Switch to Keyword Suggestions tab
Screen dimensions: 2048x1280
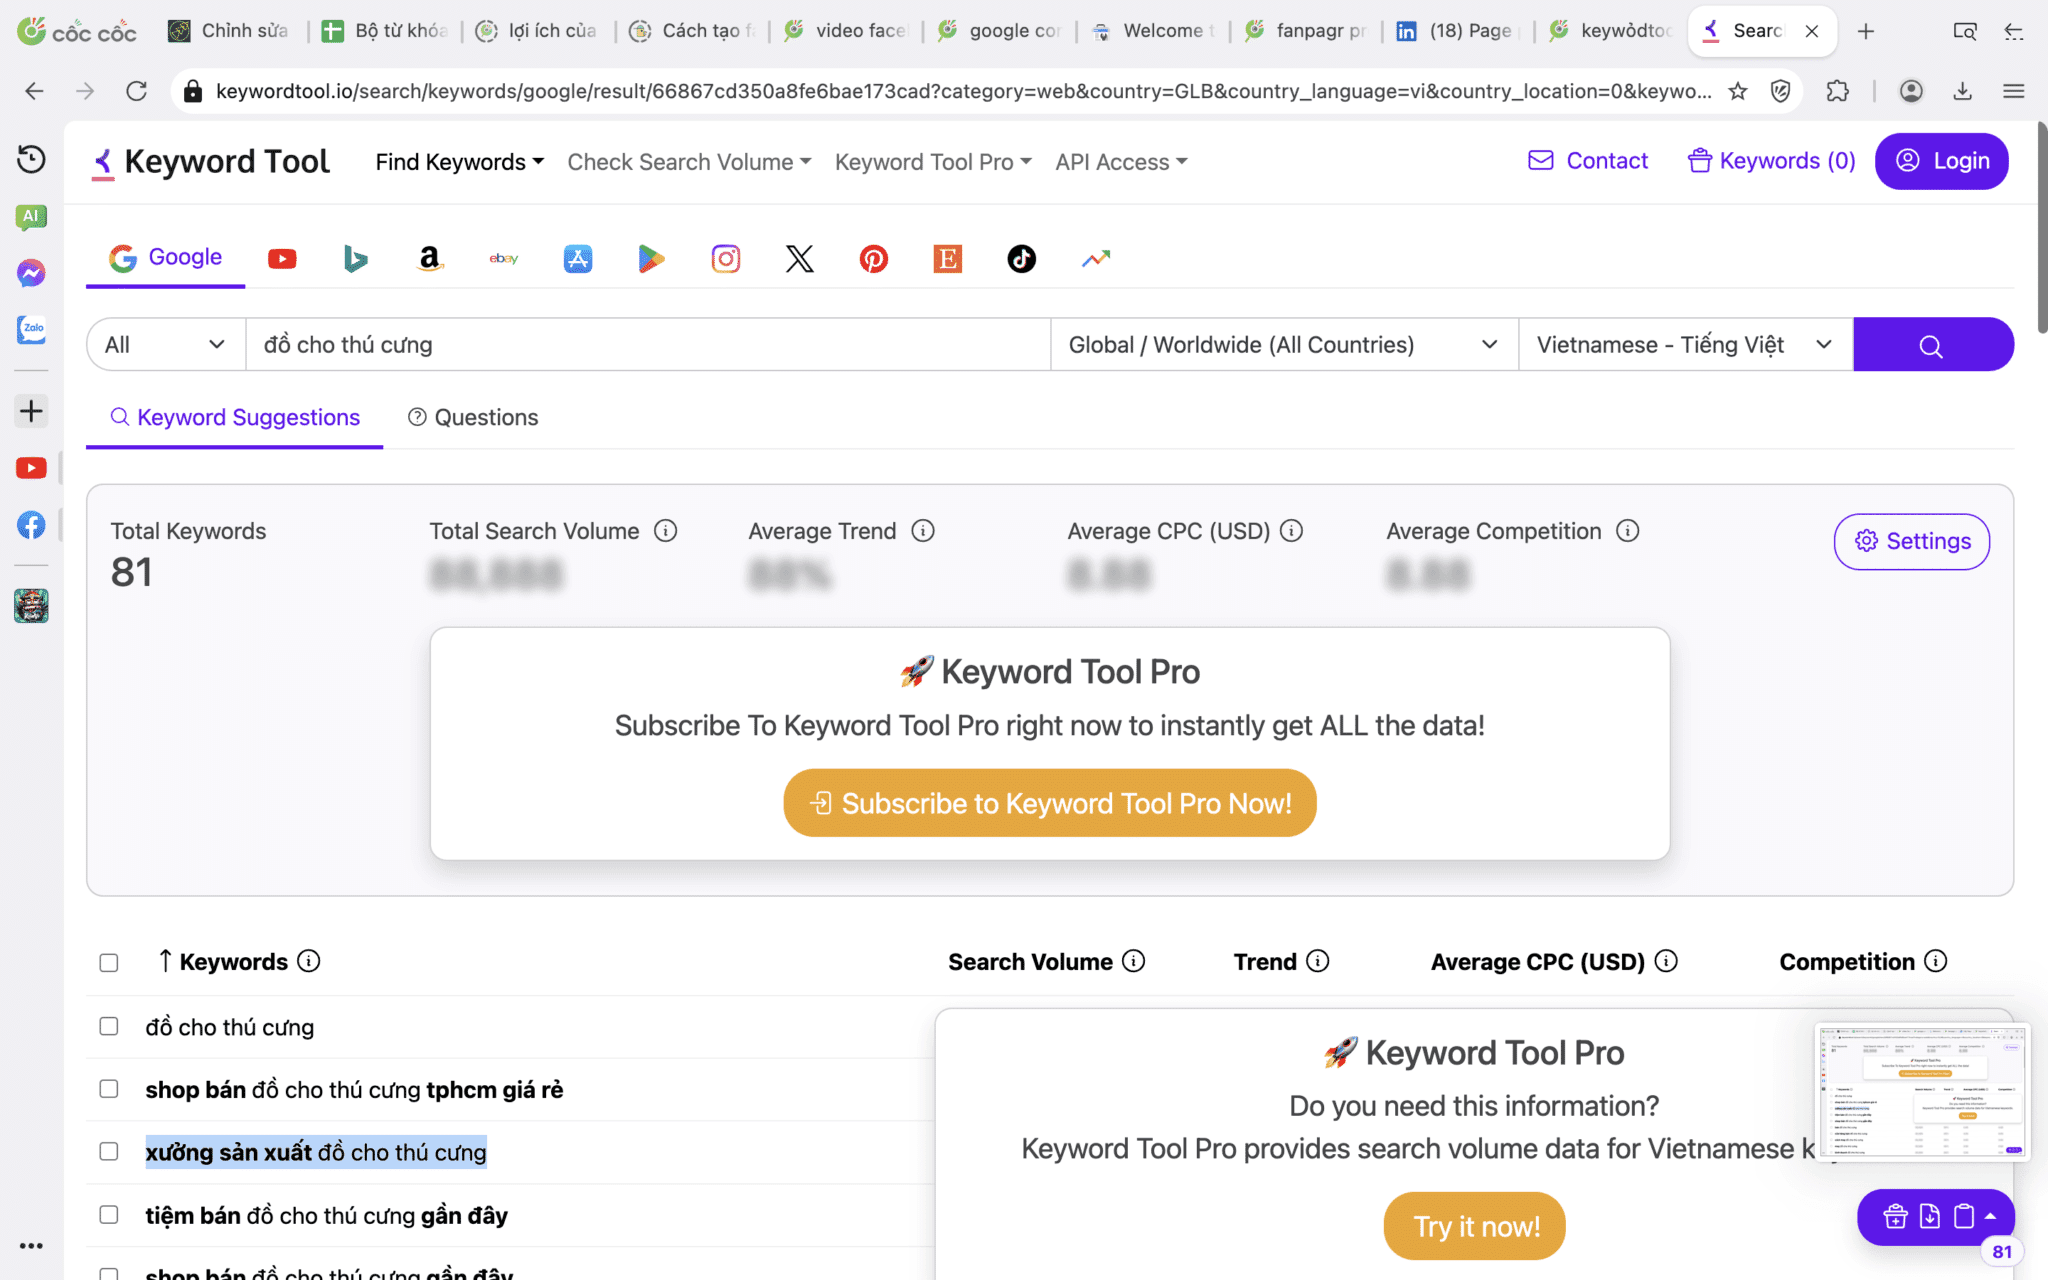[x=235, y=417]
